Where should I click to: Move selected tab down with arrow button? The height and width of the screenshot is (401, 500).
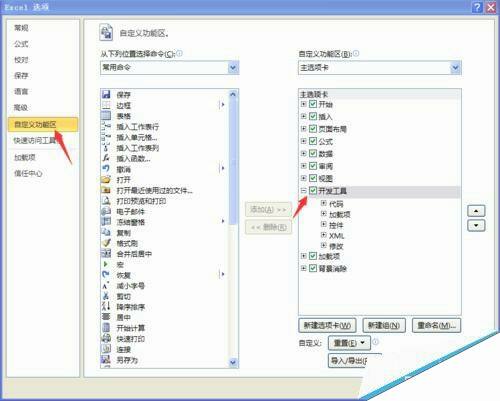(x=476, y=225)
